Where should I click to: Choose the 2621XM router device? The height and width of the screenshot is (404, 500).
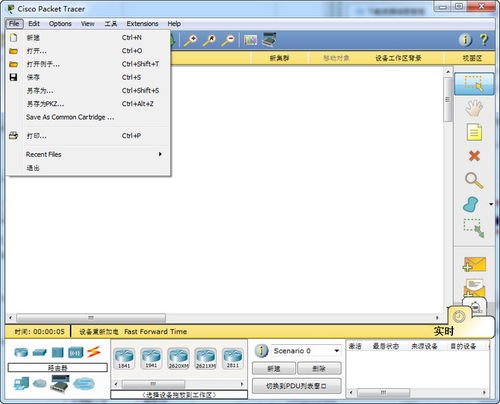pos(206,358)
